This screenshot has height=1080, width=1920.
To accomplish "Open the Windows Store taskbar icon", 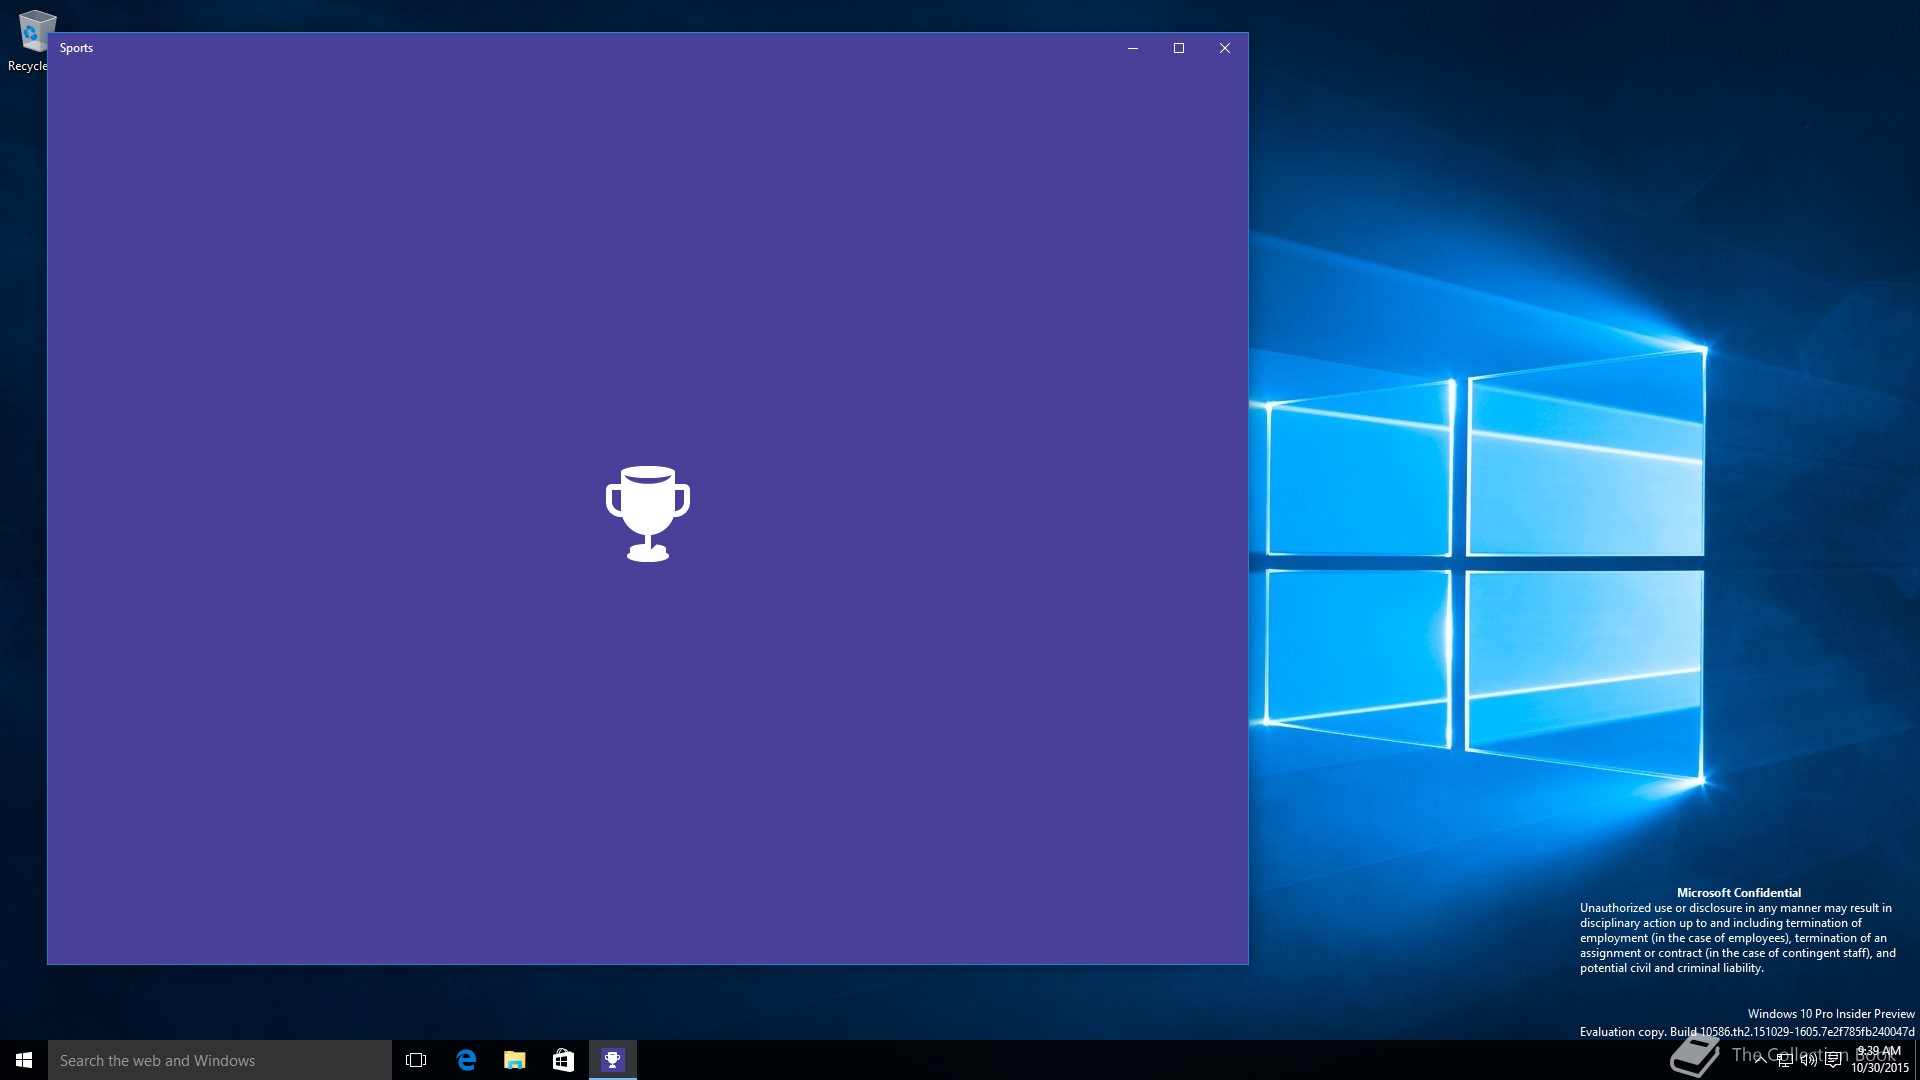I will click(x=563, y=1060).
